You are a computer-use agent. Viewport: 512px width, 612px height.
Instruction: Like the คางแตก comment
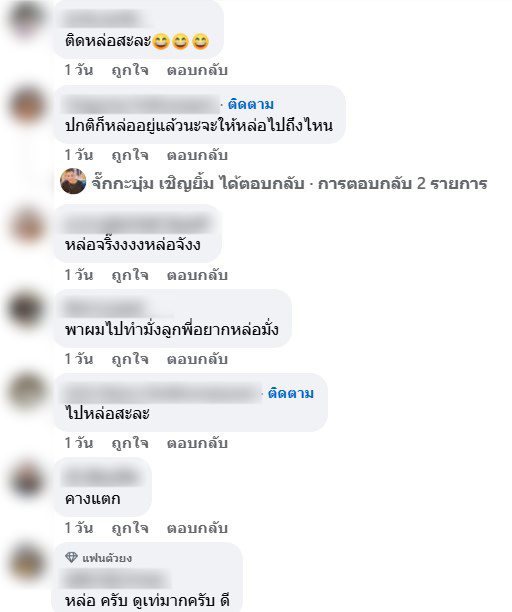130,528
